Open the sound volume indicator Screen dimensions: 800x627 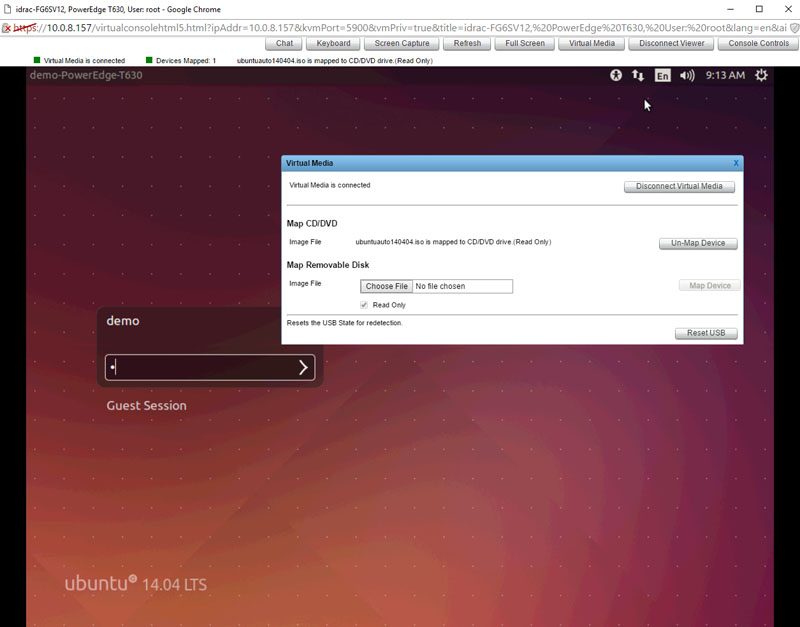pos(687,76)
